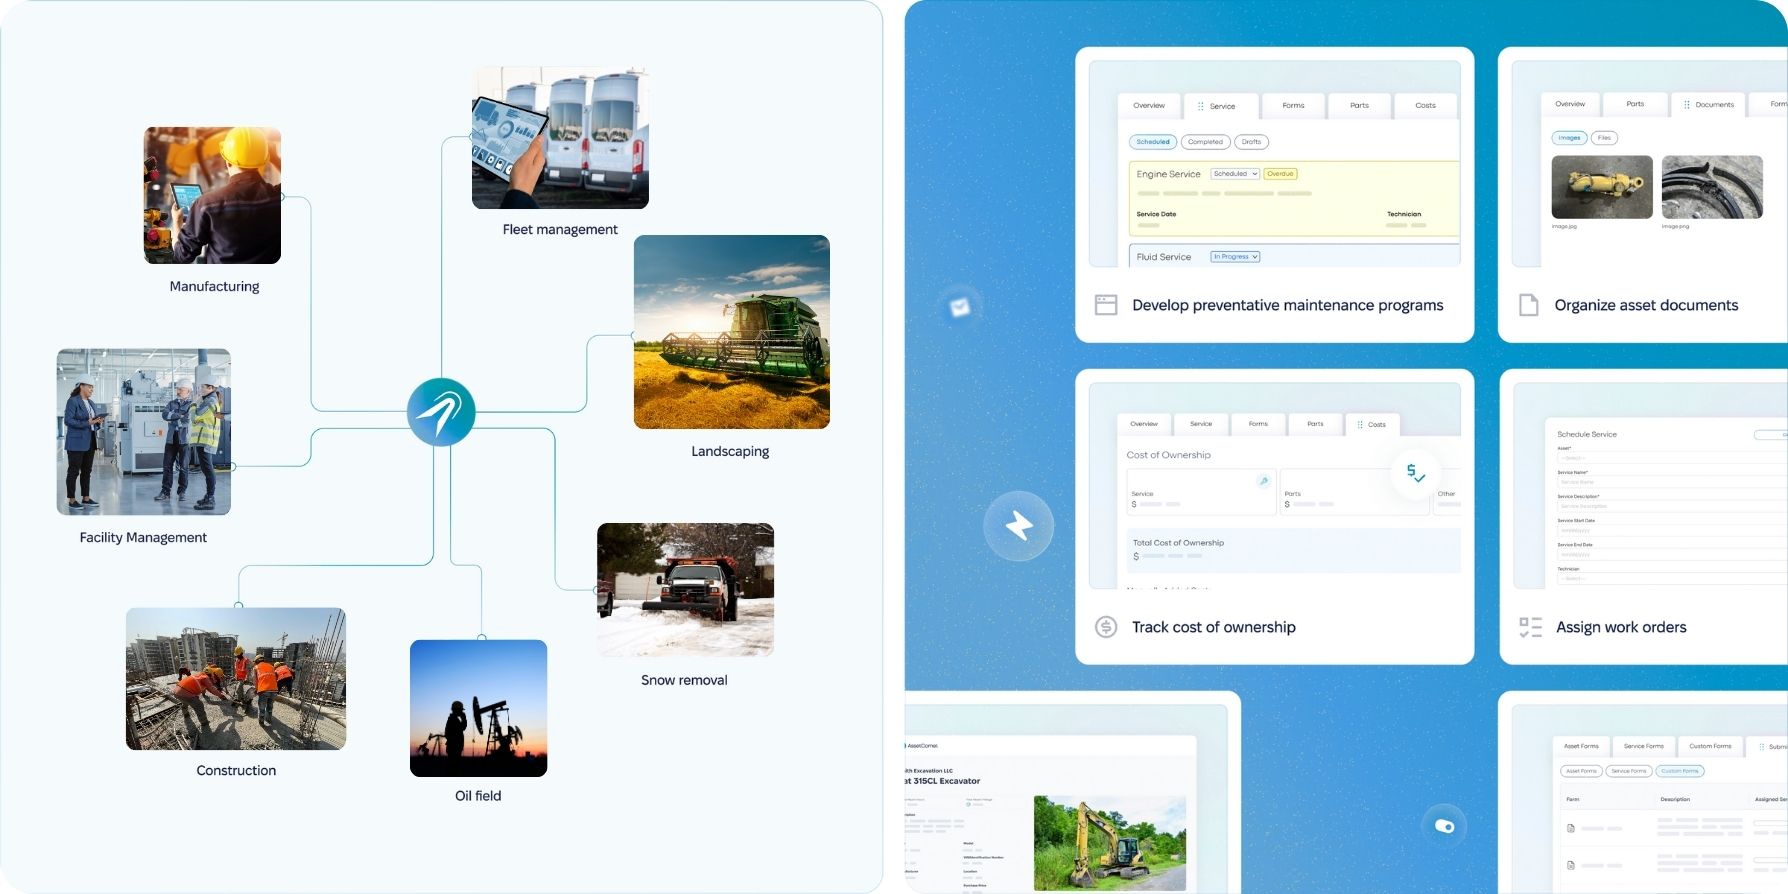Open the yellow hydraulic cylinder image thumbnail
Screen dimensions: 1788x894
click(x=1602, y=187)
